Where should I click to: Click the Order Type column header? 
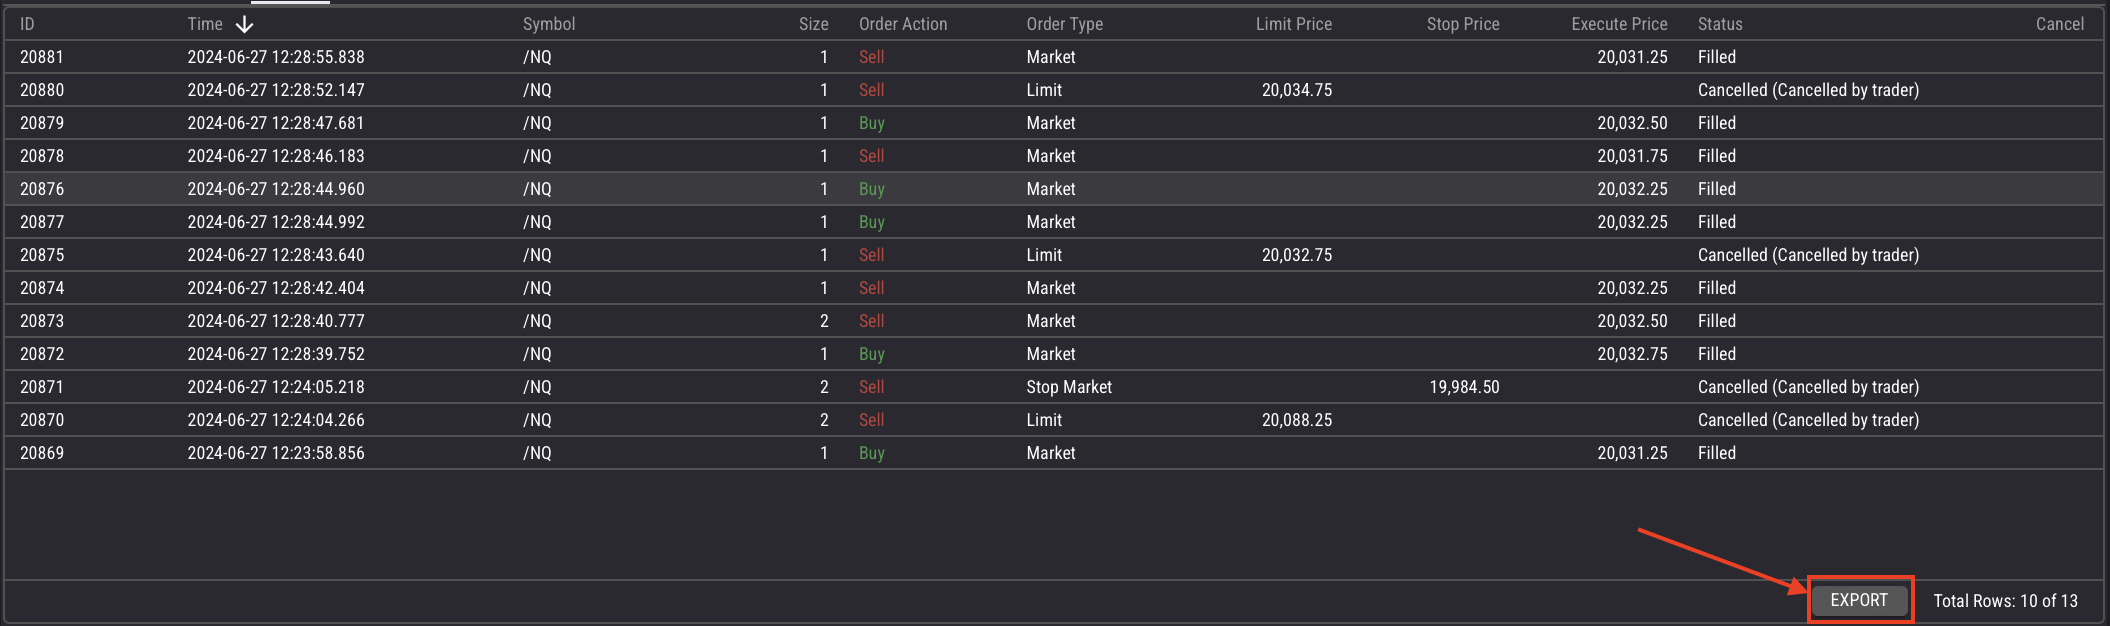coord(1064,24)
